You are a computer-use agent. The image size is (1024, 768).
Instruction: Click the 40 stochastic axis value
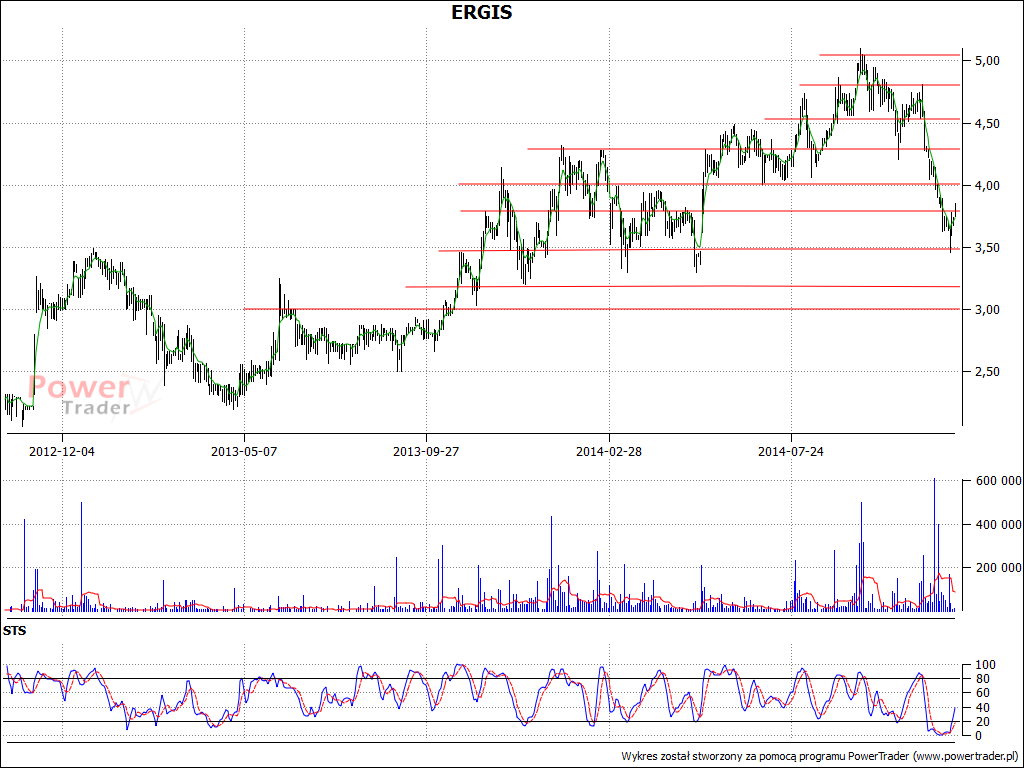click(981, 707)
